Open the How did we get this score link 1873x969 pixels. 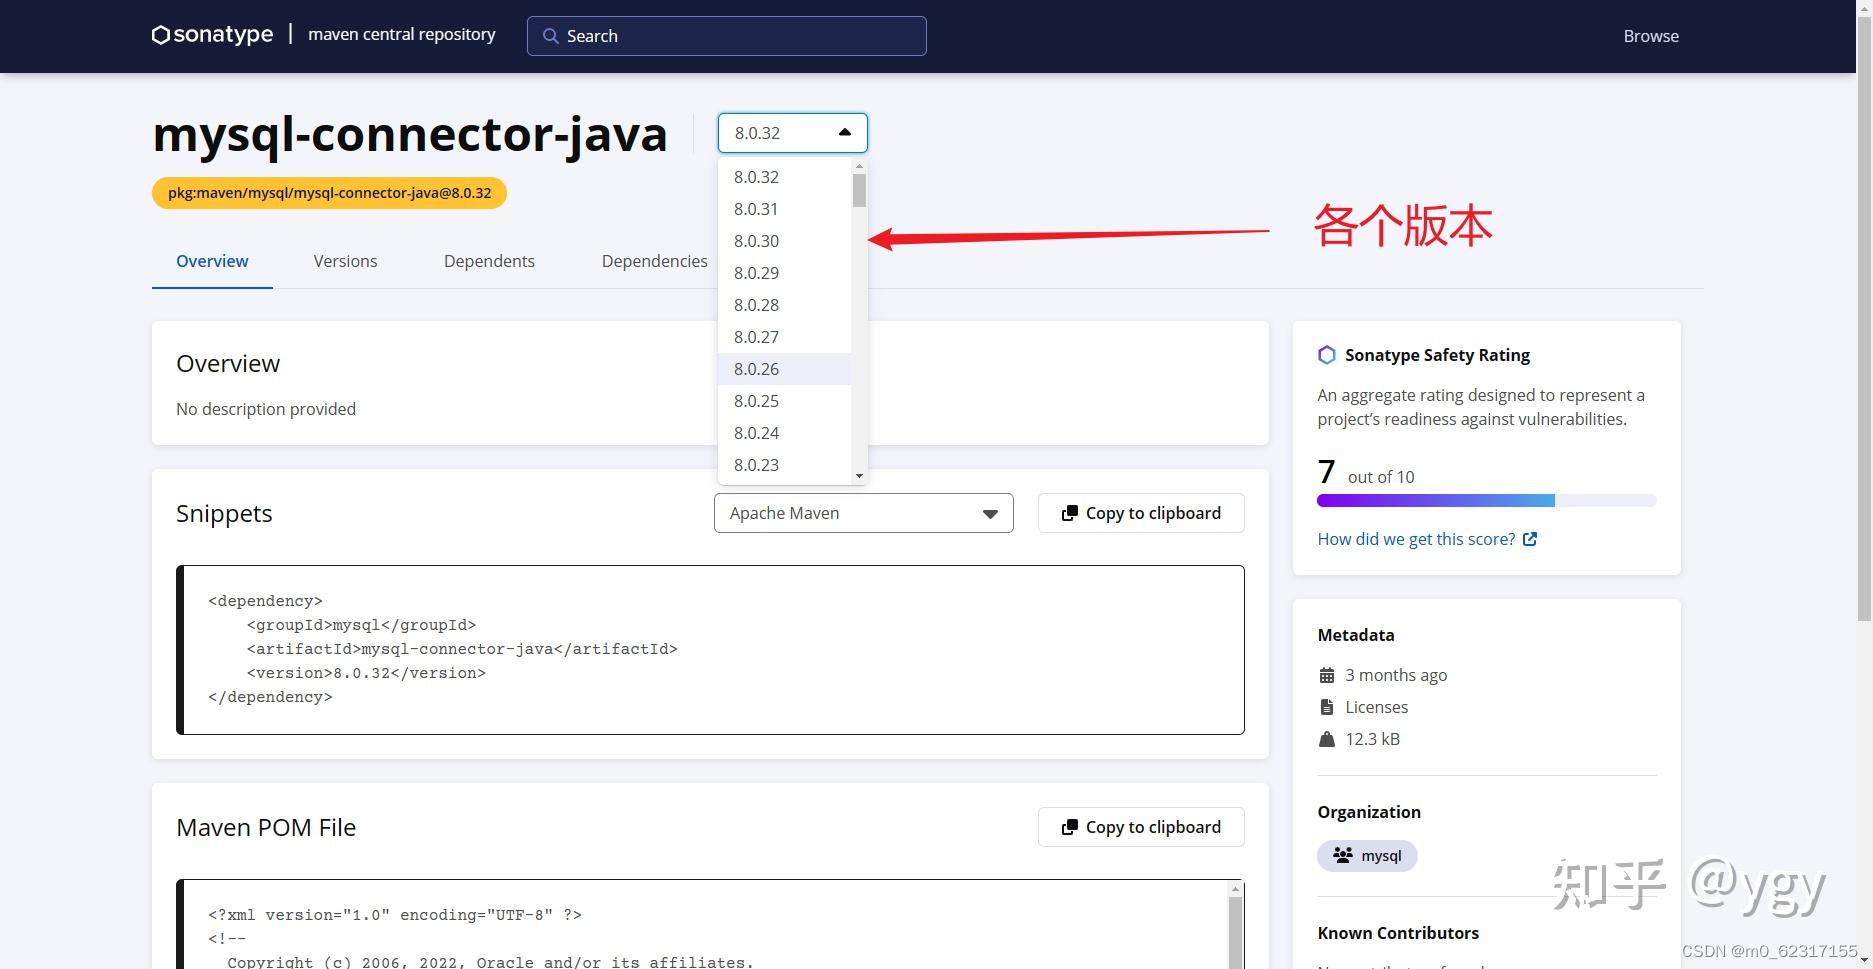pyautogui.click(x=1415, y=538)
